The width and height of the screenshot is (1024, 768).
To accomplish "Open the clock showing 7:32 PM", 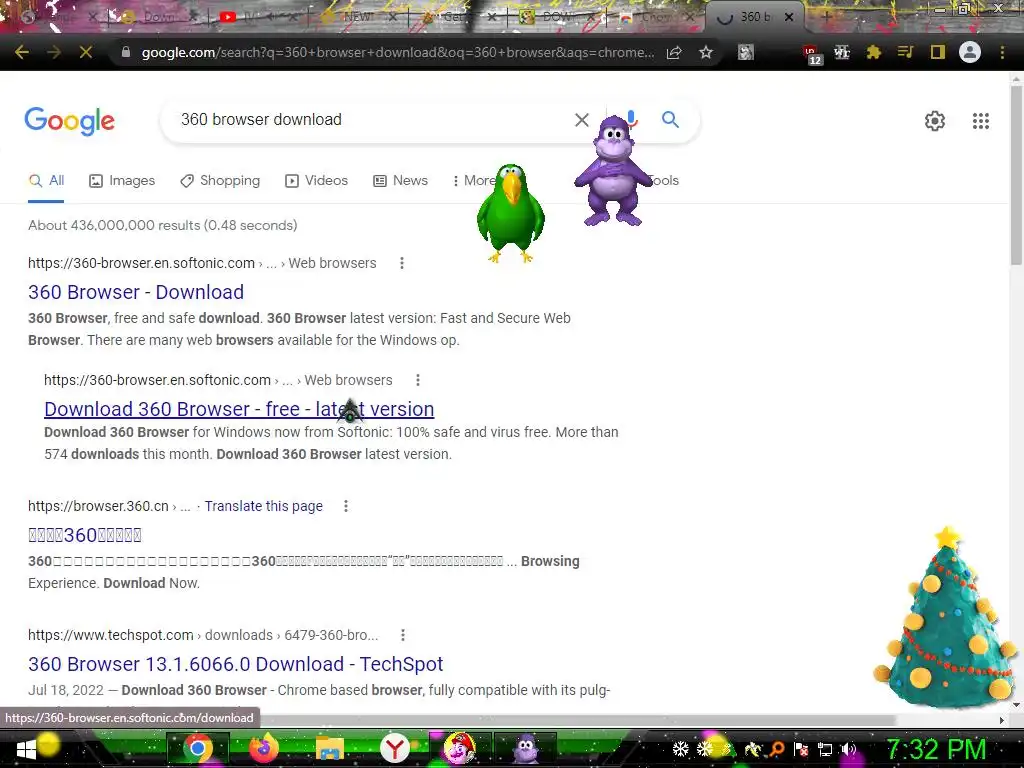I will (x=936, y=749).
